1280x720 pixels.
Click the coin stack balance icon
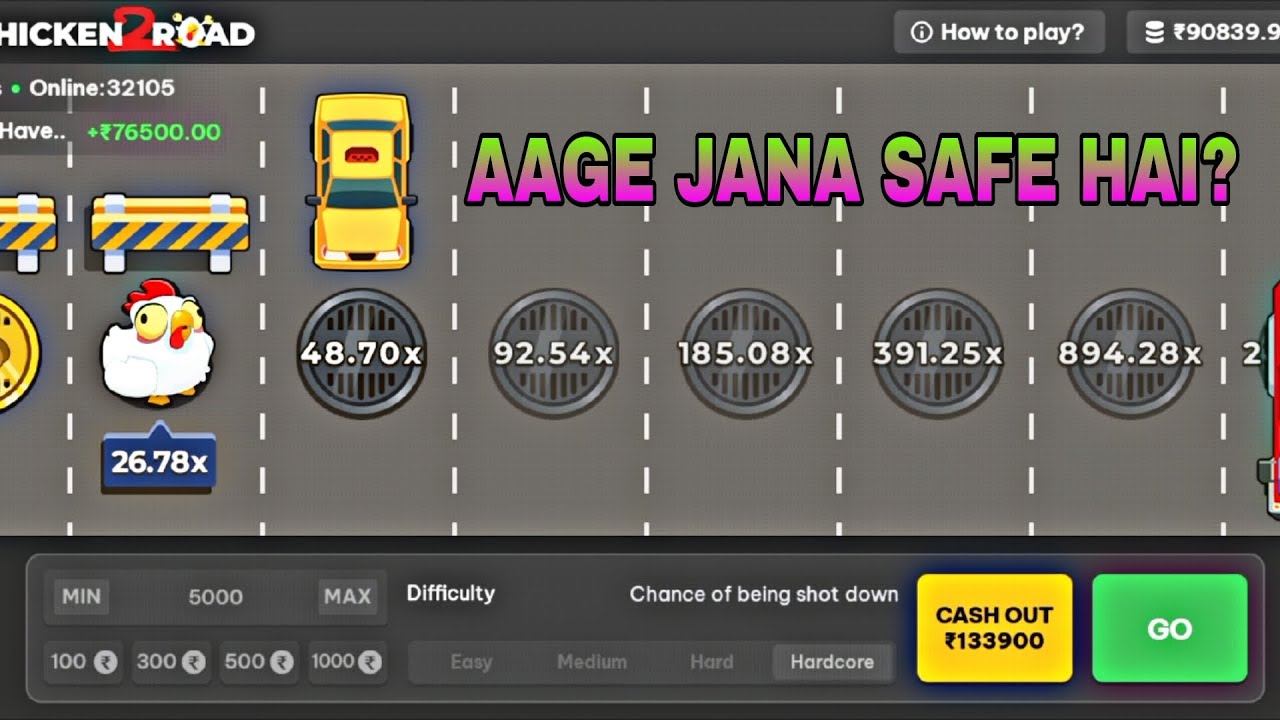tap(1155, 32)
